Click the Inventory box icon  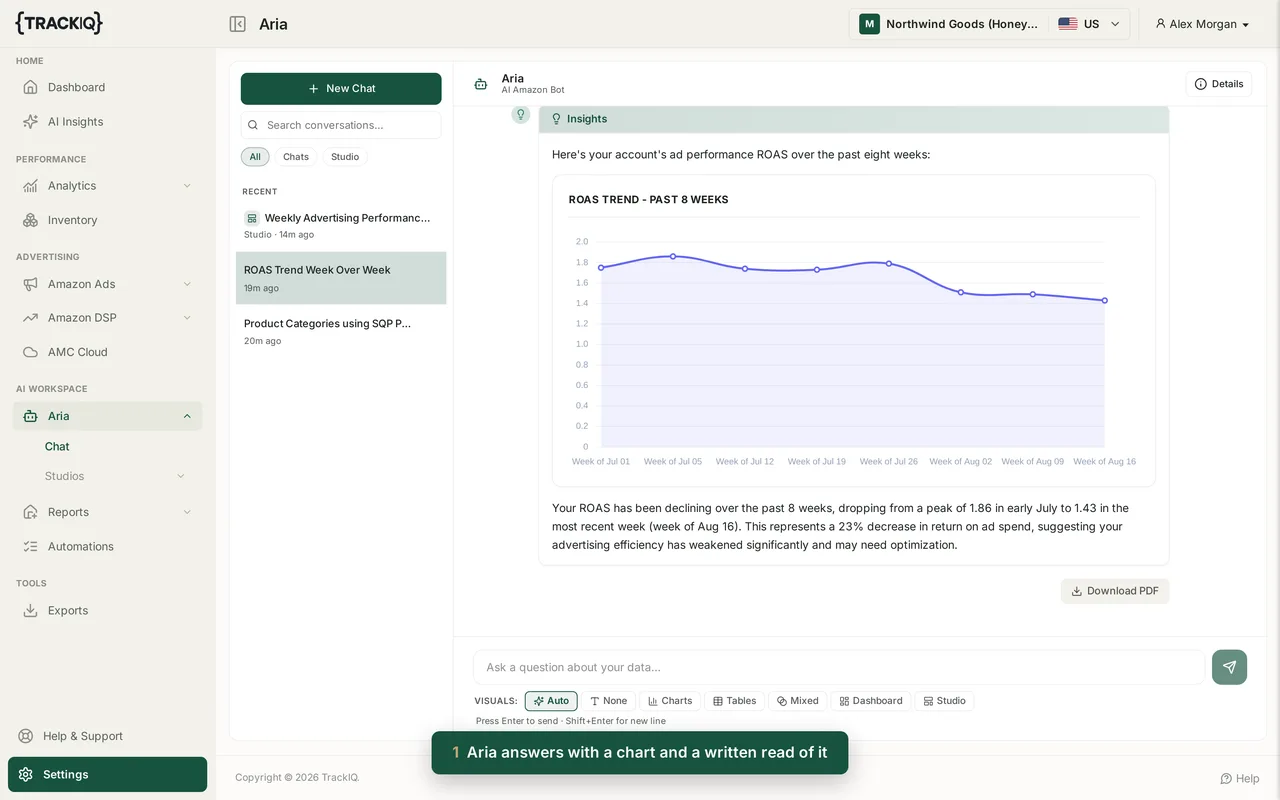[31, 220]
